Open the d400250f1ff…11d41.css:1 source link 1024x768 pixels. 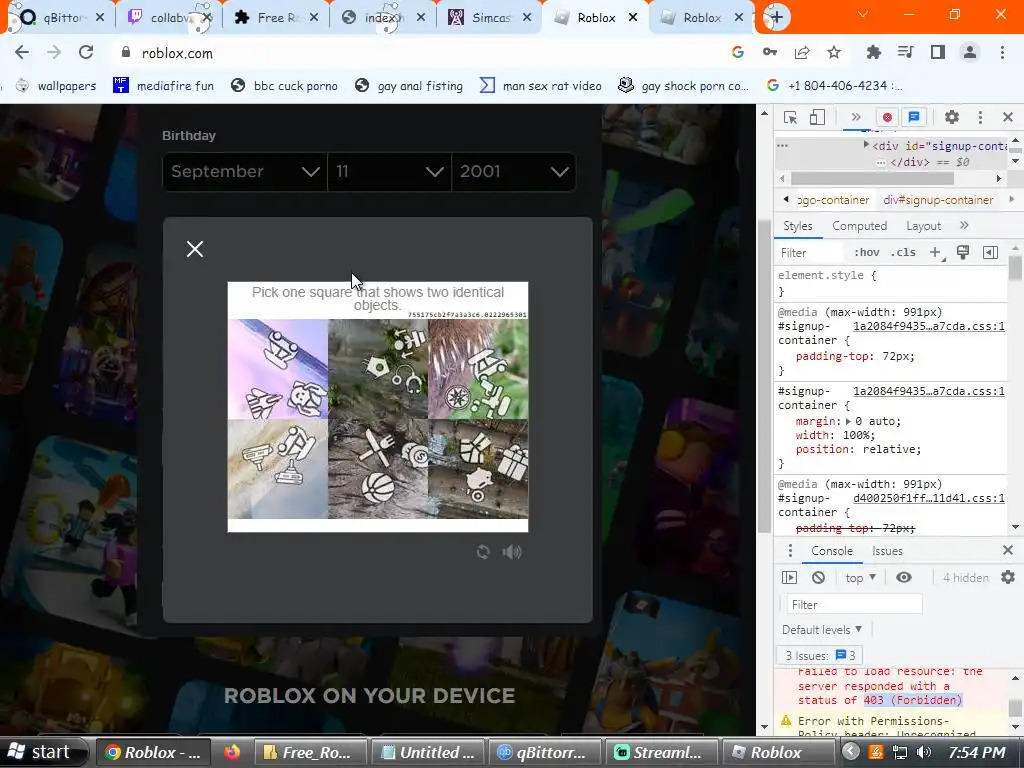click(x=929, y=498)
